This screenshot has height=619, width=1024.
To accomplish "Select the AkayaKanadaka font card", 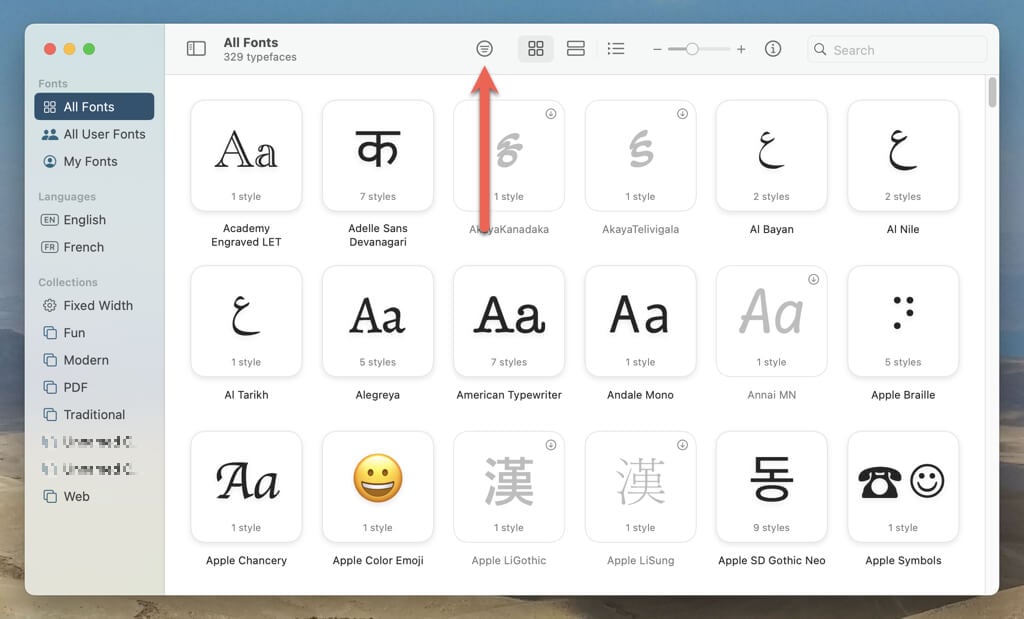I will click(509, 155).
